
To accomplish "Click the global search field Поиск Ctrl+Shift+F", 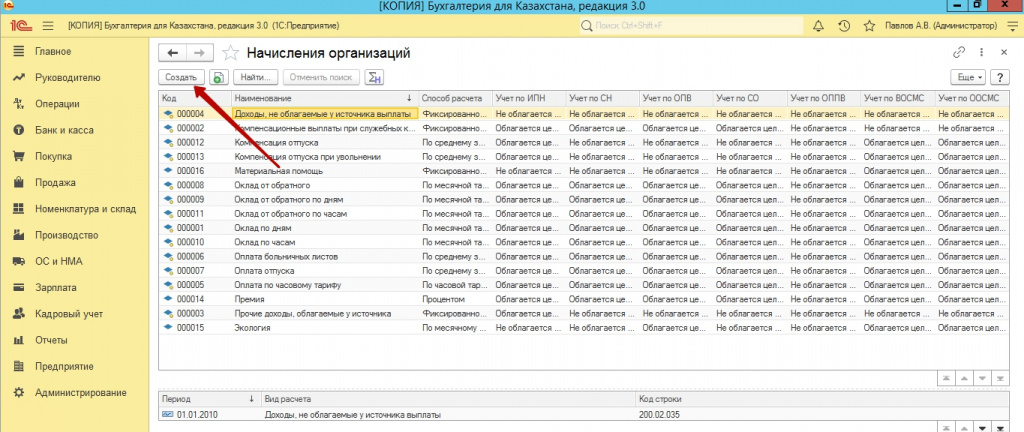I will 691,26.
